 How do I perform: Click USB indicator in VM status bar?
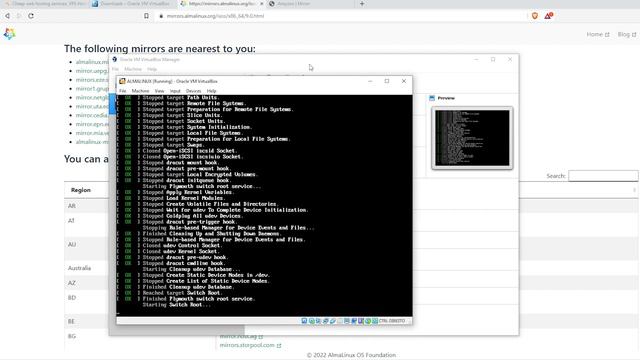333,321
